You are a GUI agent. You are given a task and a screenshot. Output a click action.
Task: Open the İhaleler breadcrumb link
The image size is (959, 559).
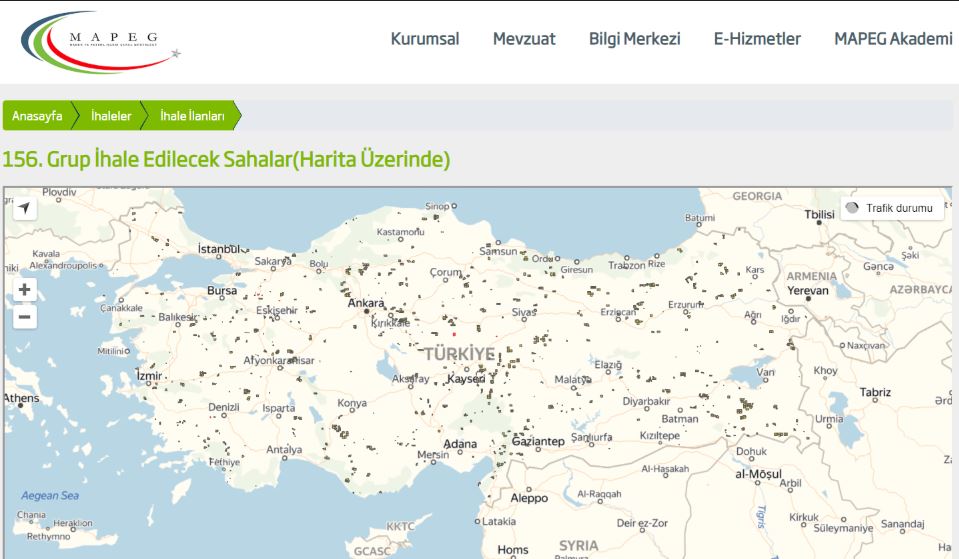click(111, 116)
